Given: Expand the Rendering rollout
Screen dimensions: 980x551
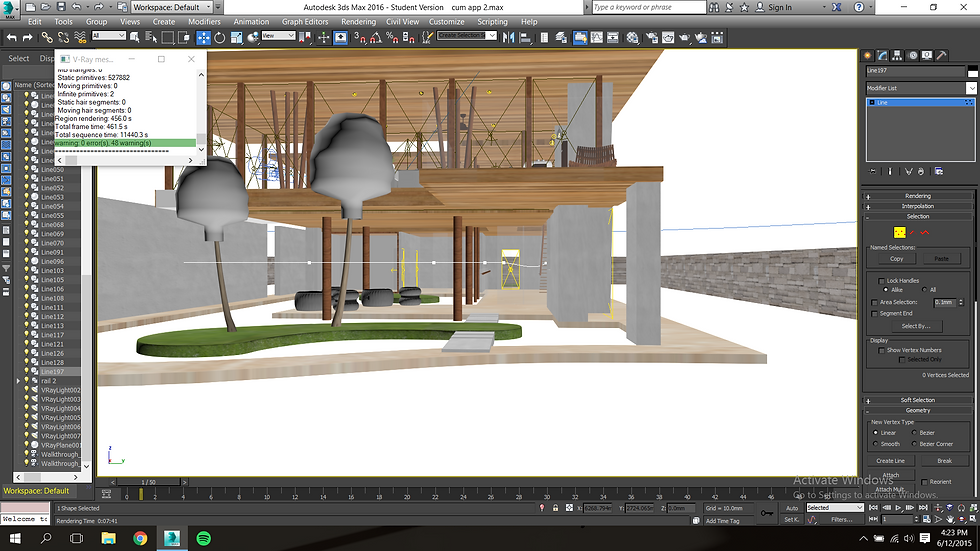Looking at the screenshot, I should pos(918,196).
